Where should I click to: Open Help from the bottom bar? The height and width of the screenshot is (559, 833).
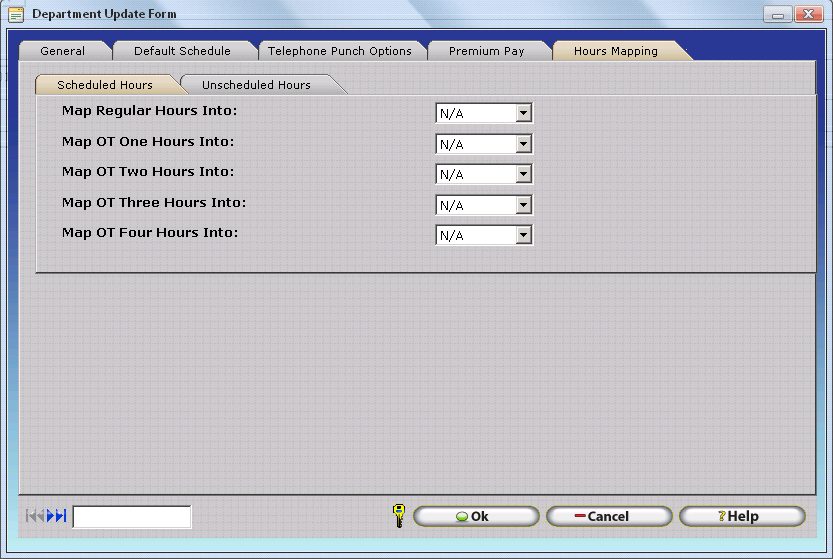[741, 516]
